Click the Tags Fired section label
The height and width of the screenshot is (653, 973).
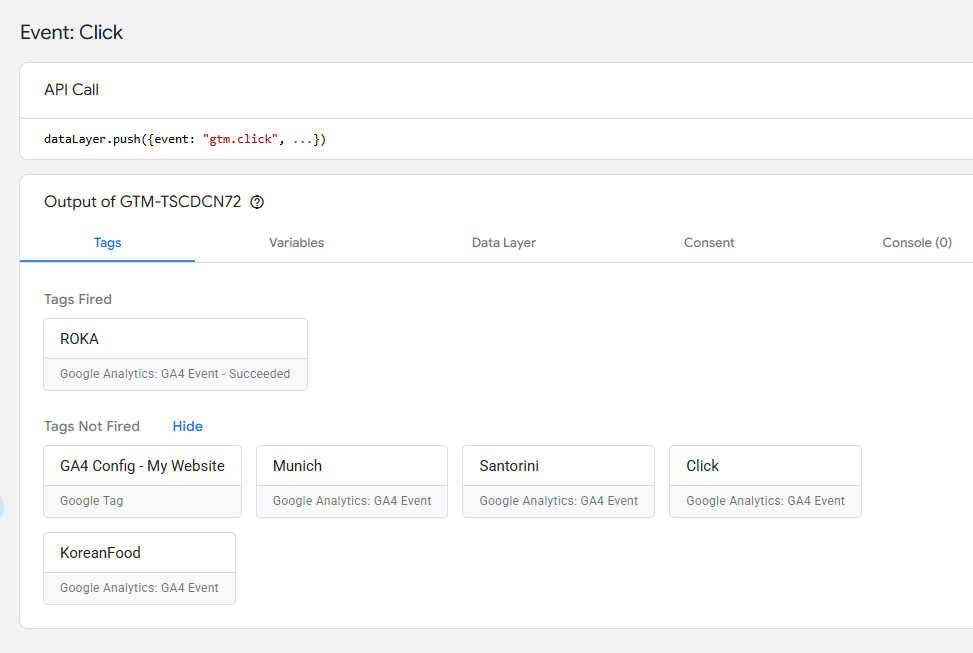click(x=78, y=299)
